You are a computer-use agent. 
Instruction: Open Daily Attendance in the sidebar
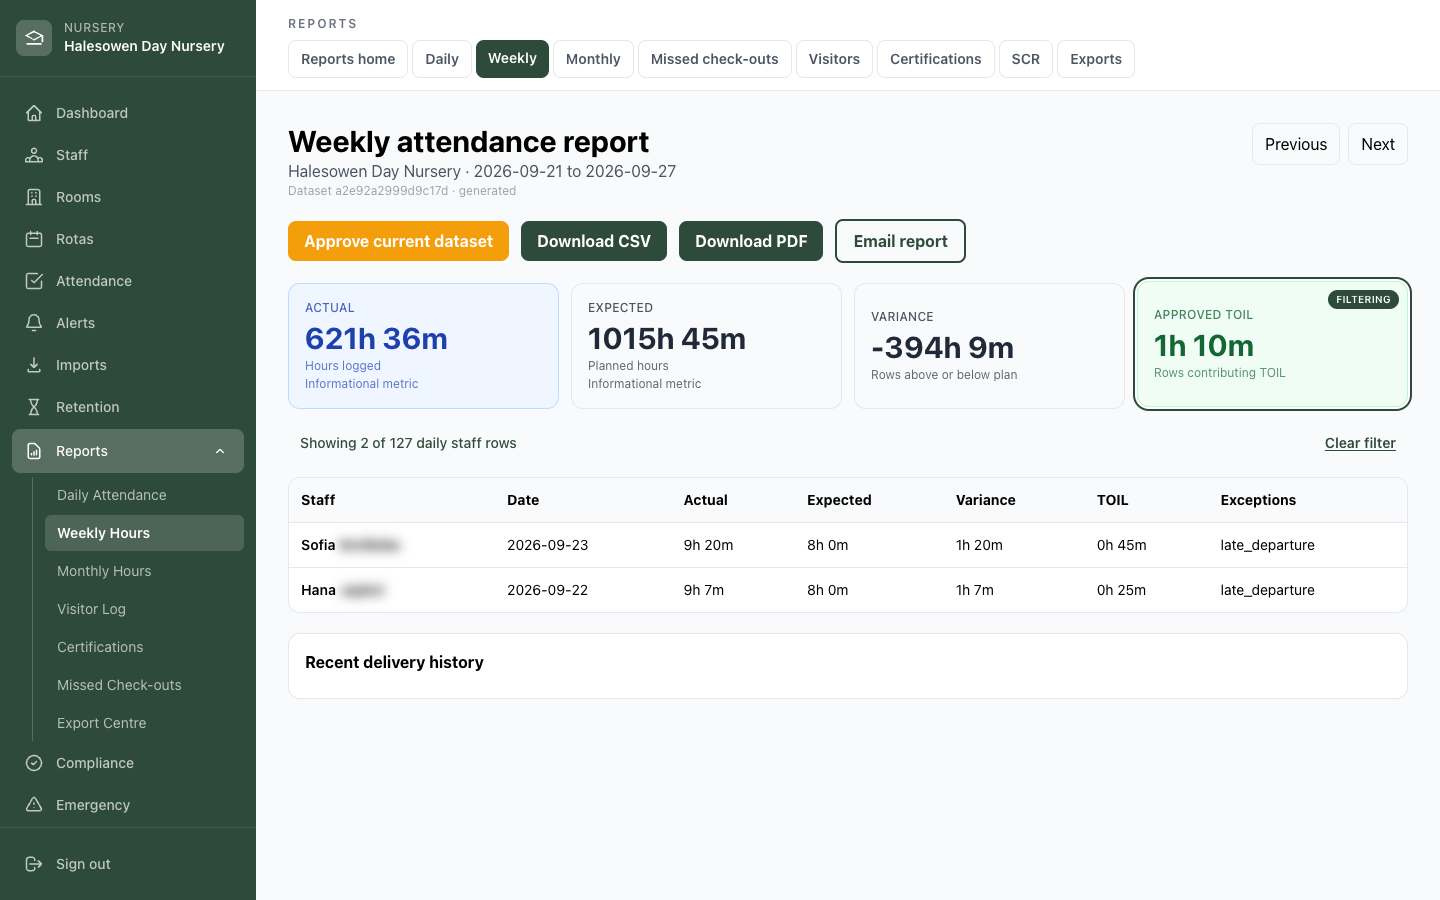pyautogui.click(x=144, y=495)
